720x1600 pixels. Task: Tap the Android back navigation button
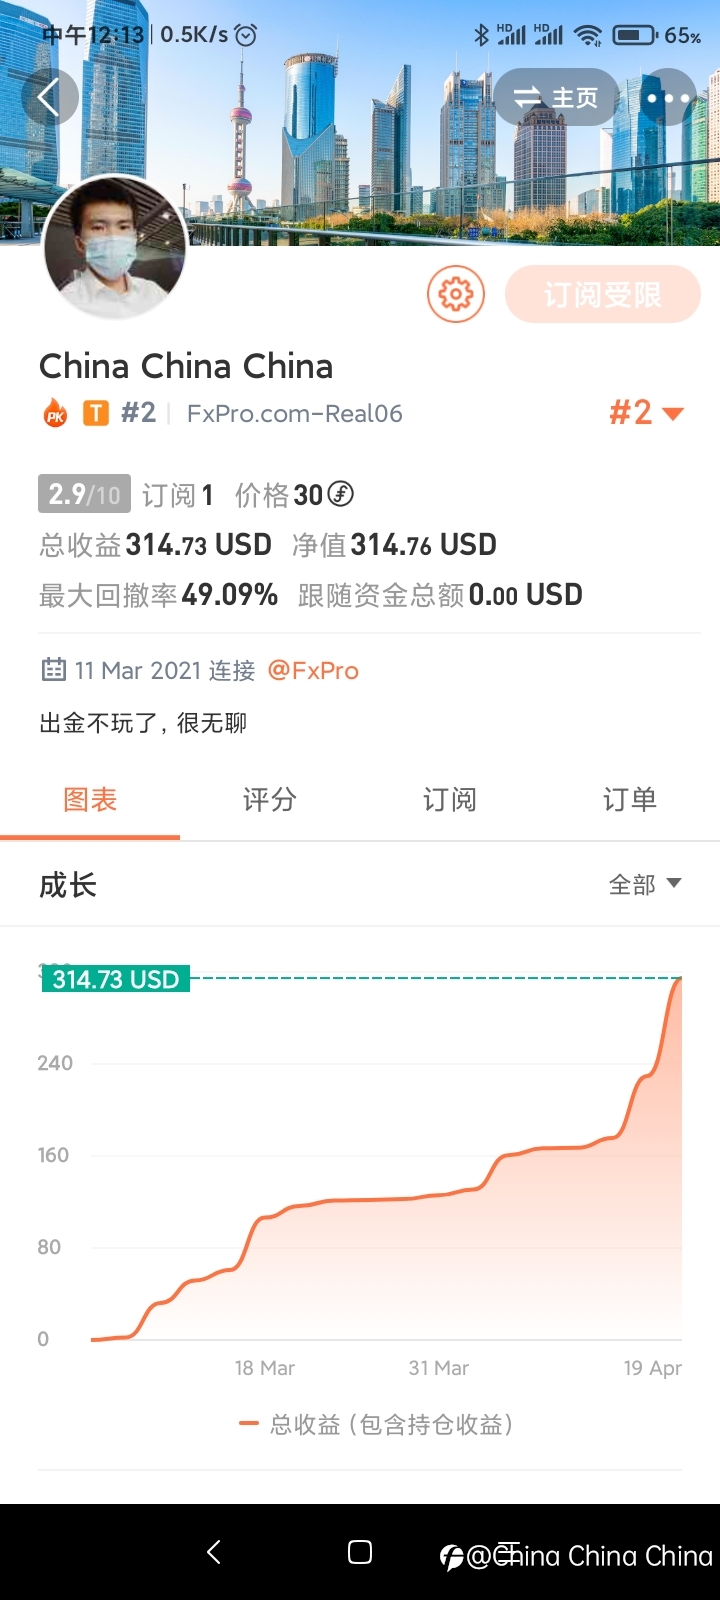(213, 1552)
